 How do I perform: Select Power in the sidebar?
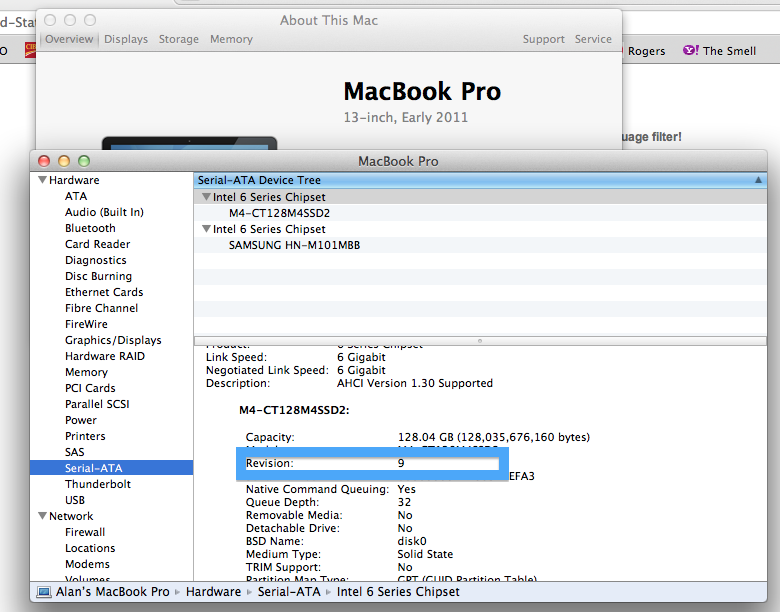point(81,420)
